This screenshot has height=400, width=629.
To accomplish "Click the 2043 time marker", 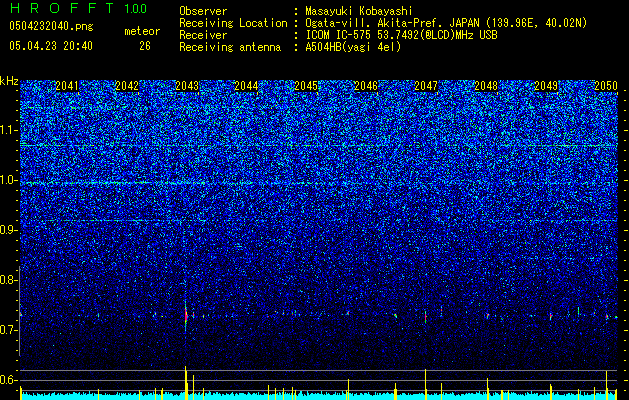I will pos(187,86).
